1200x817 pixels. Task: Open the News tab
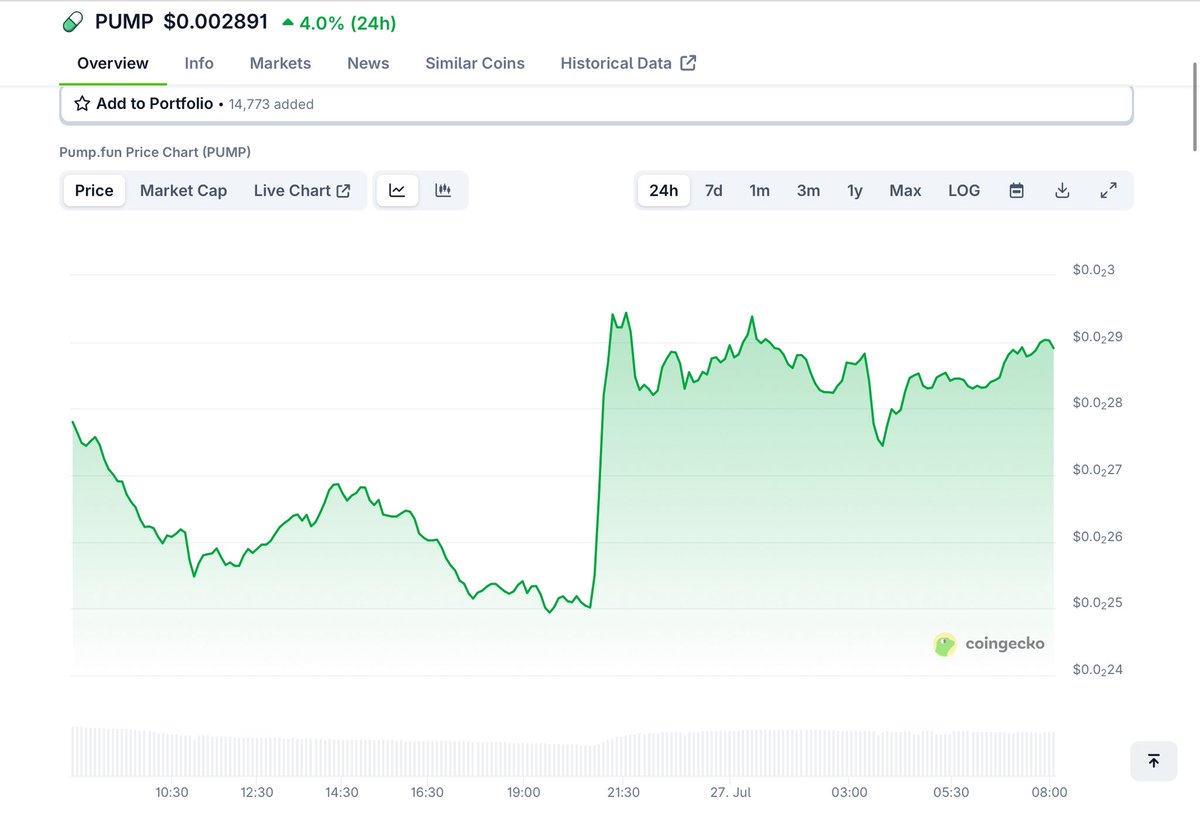pos(368,63)
